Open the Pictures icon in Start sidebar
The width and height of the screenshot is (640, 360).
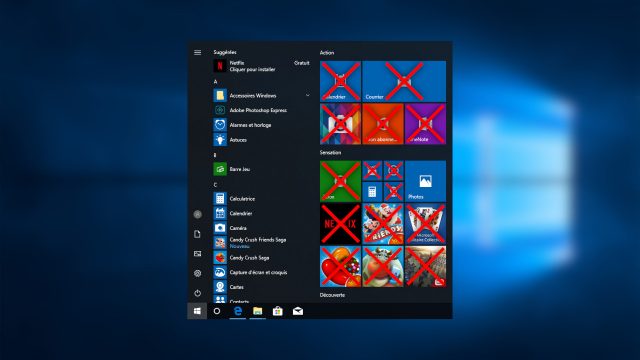click(x=198, y=253)
